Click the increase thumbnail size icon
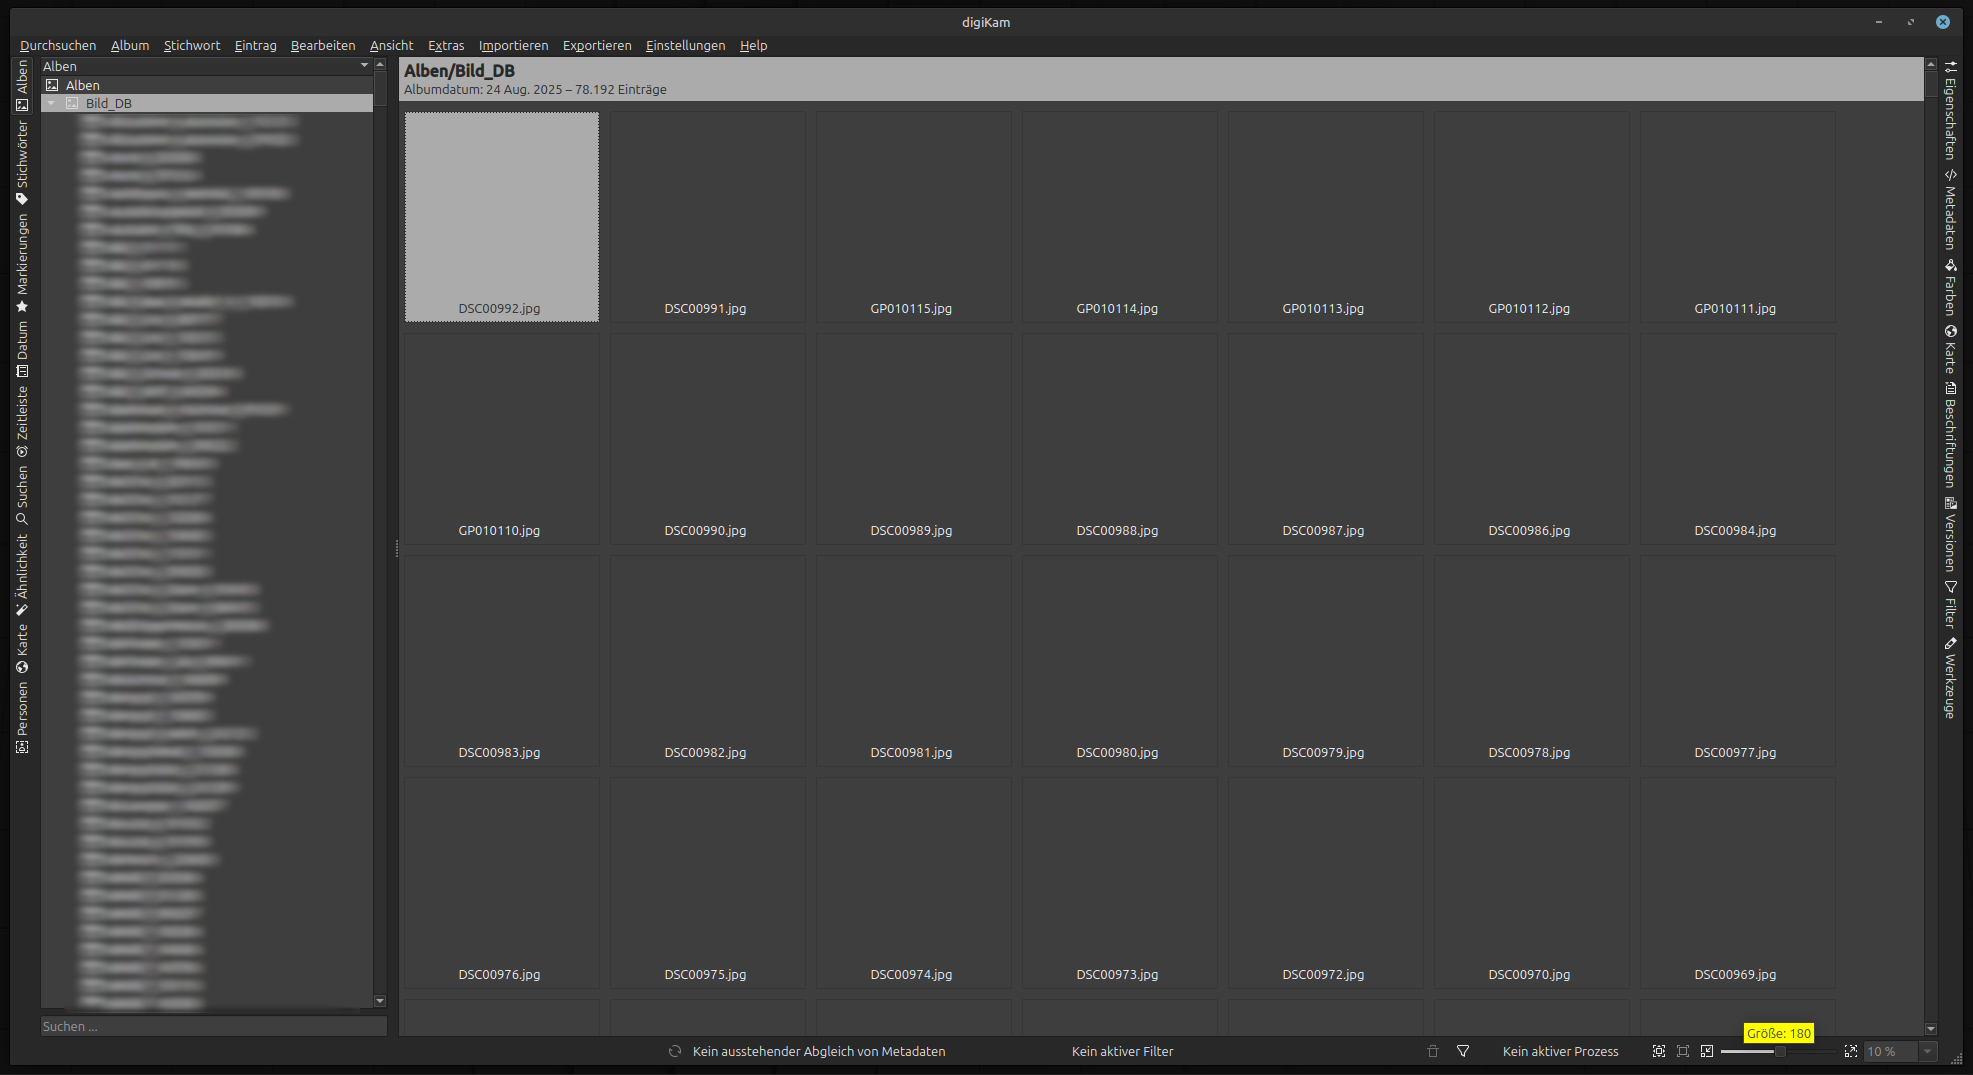Screen dimensions: 1973x1075 [1851, 1051]
